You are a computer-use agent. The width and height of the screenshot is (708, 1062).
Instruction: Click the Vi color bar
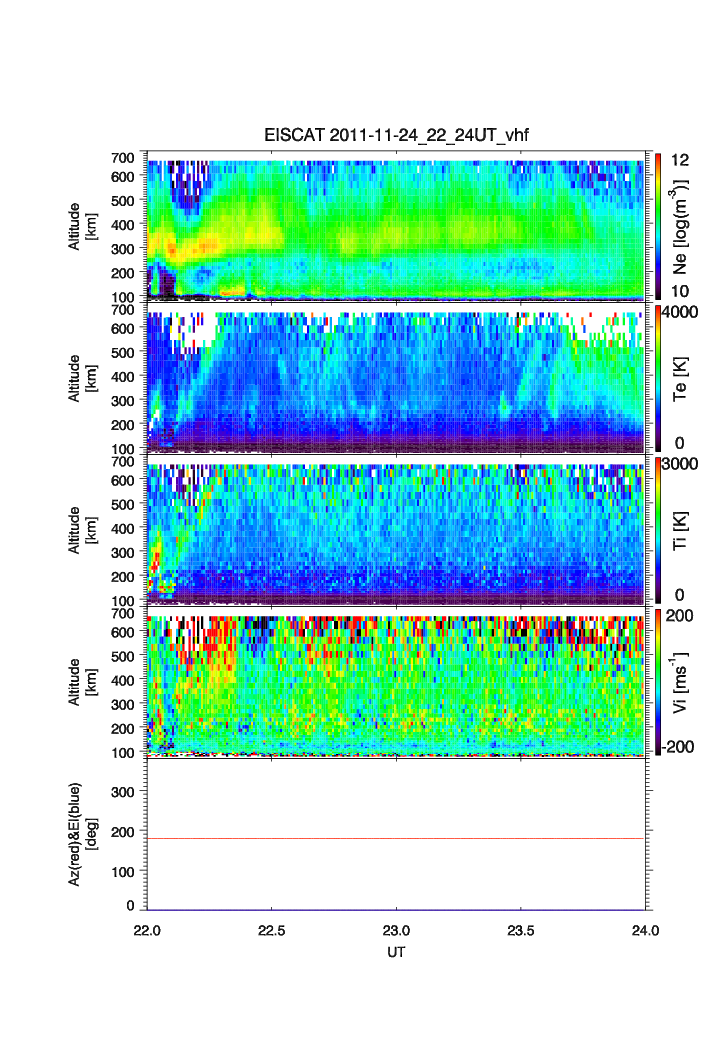coord(658,682)
